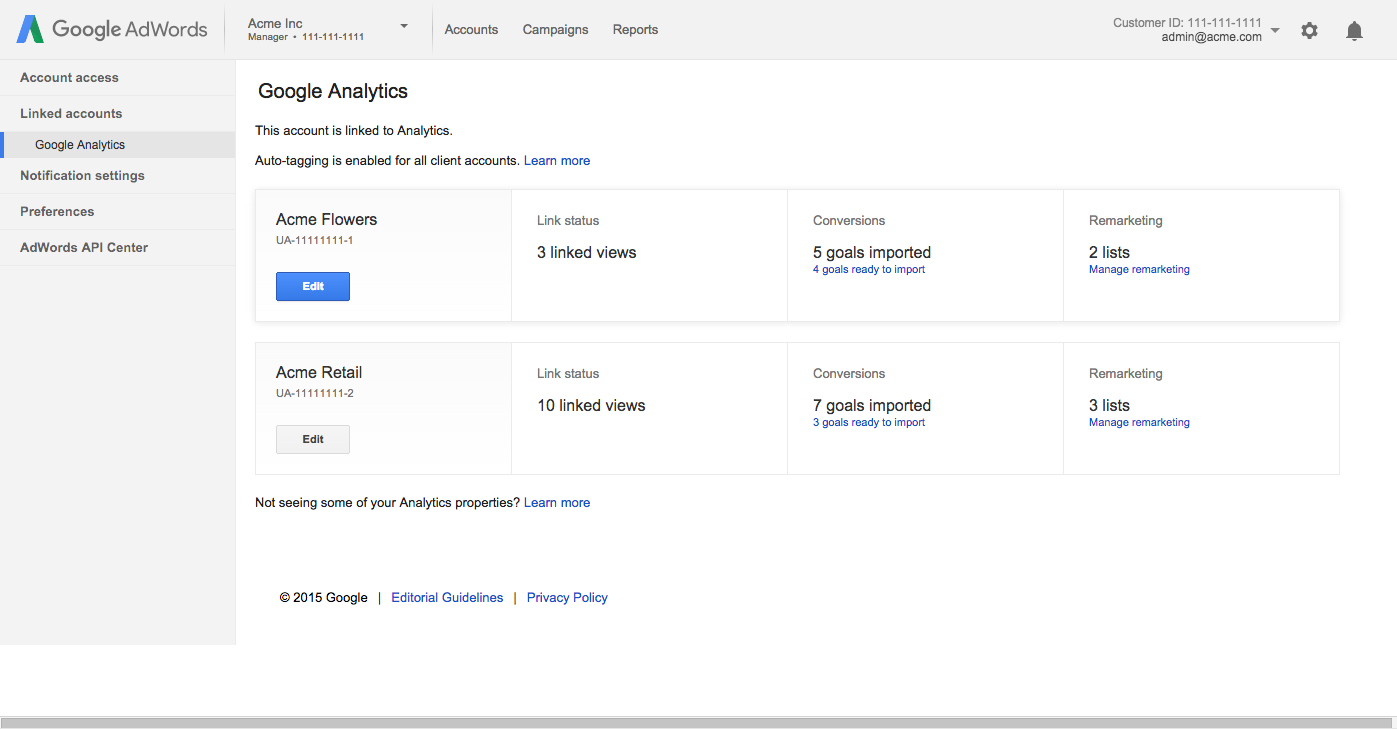
Task: Expand the Acme Inc account dropdown arrow
Action: 404,26
